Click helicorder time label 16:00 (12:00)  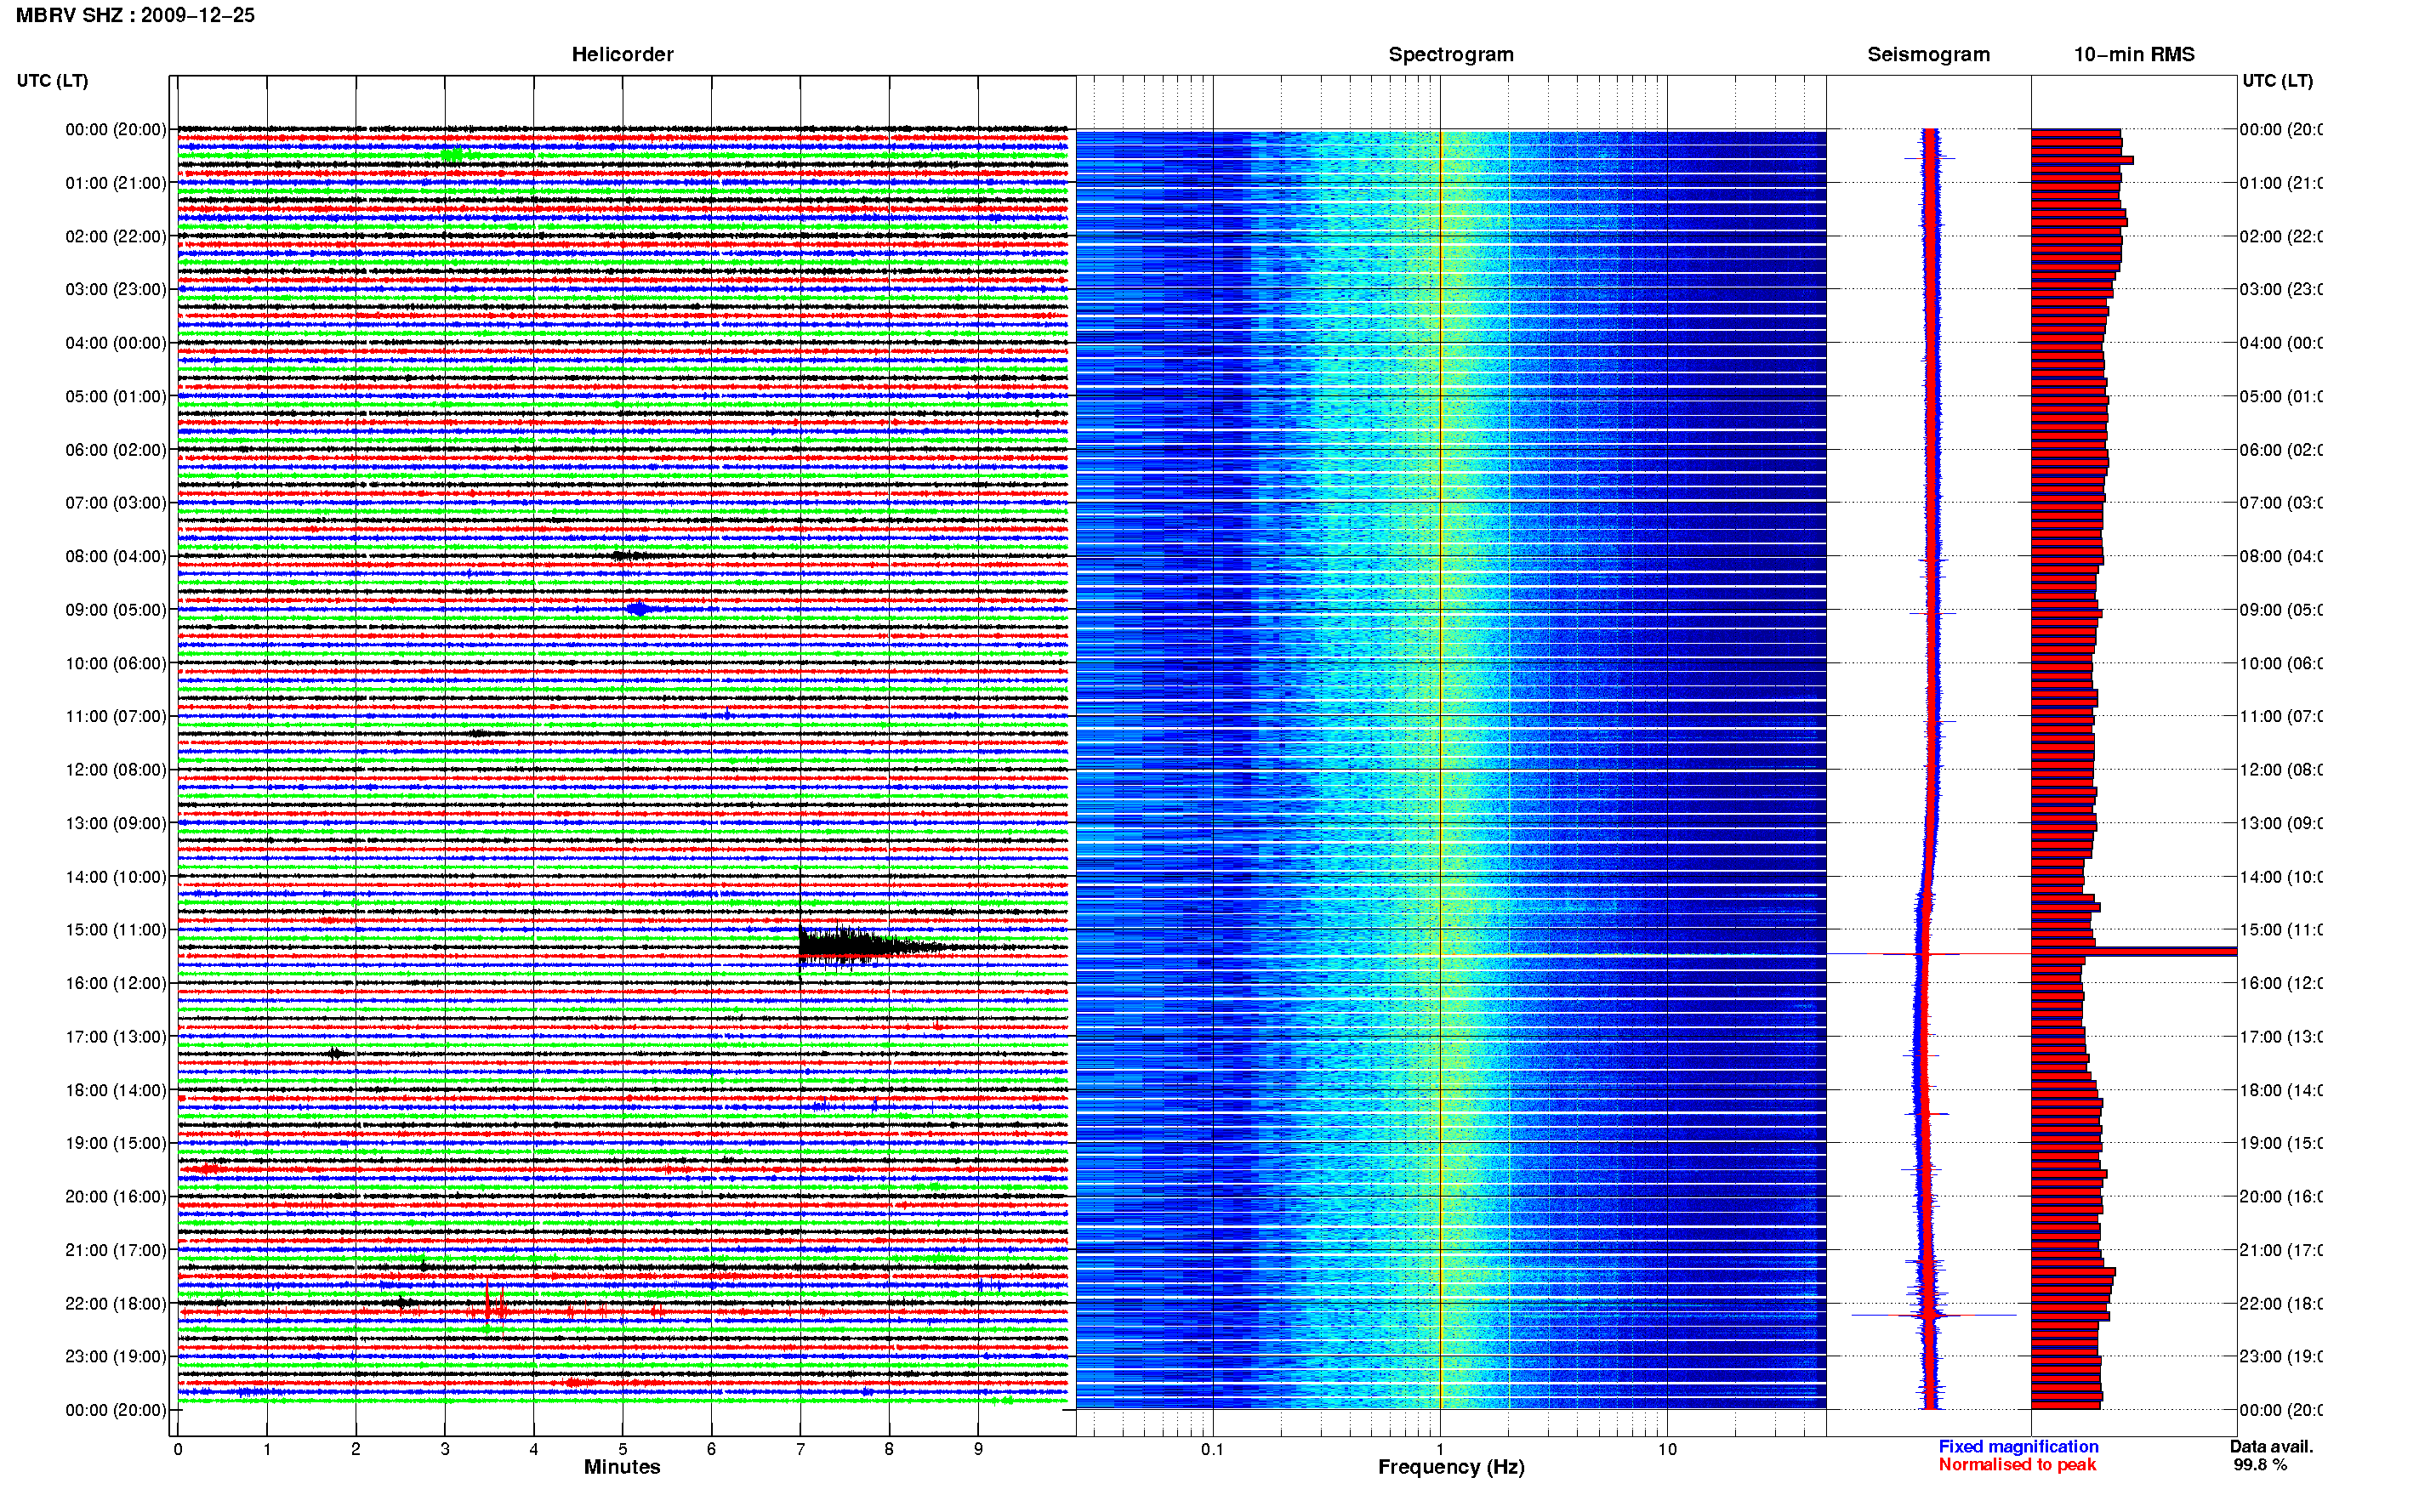tap(116, 983)
